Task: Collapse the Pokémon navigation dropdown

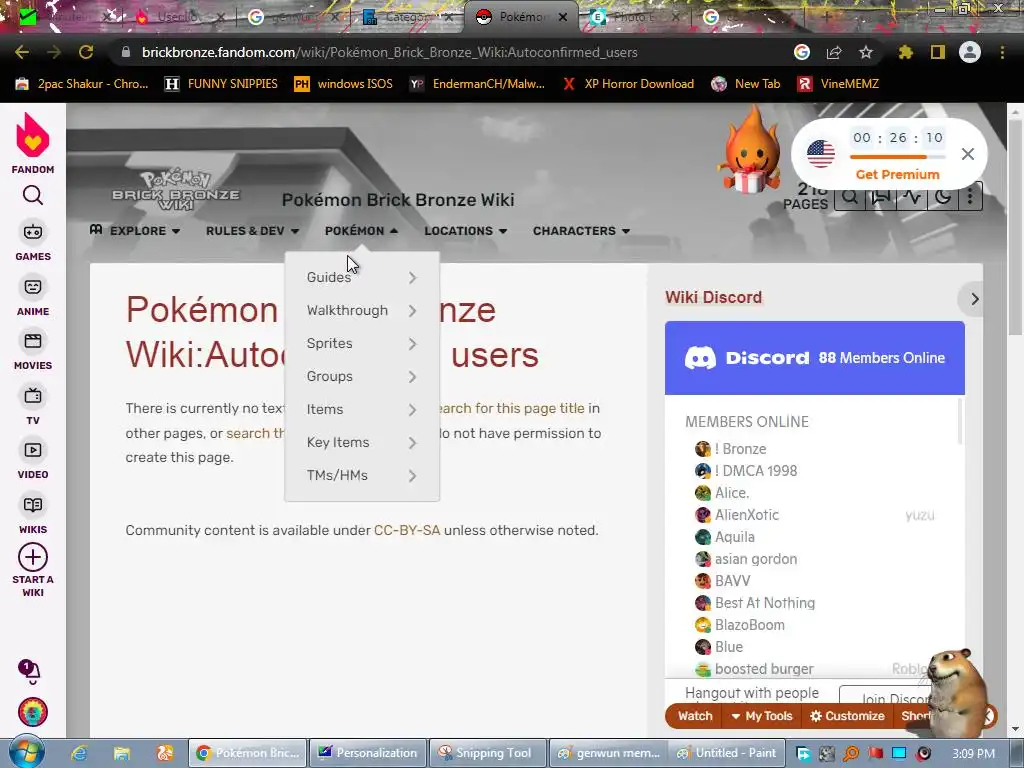Action: pyautogui.click(x=361, y=231)
